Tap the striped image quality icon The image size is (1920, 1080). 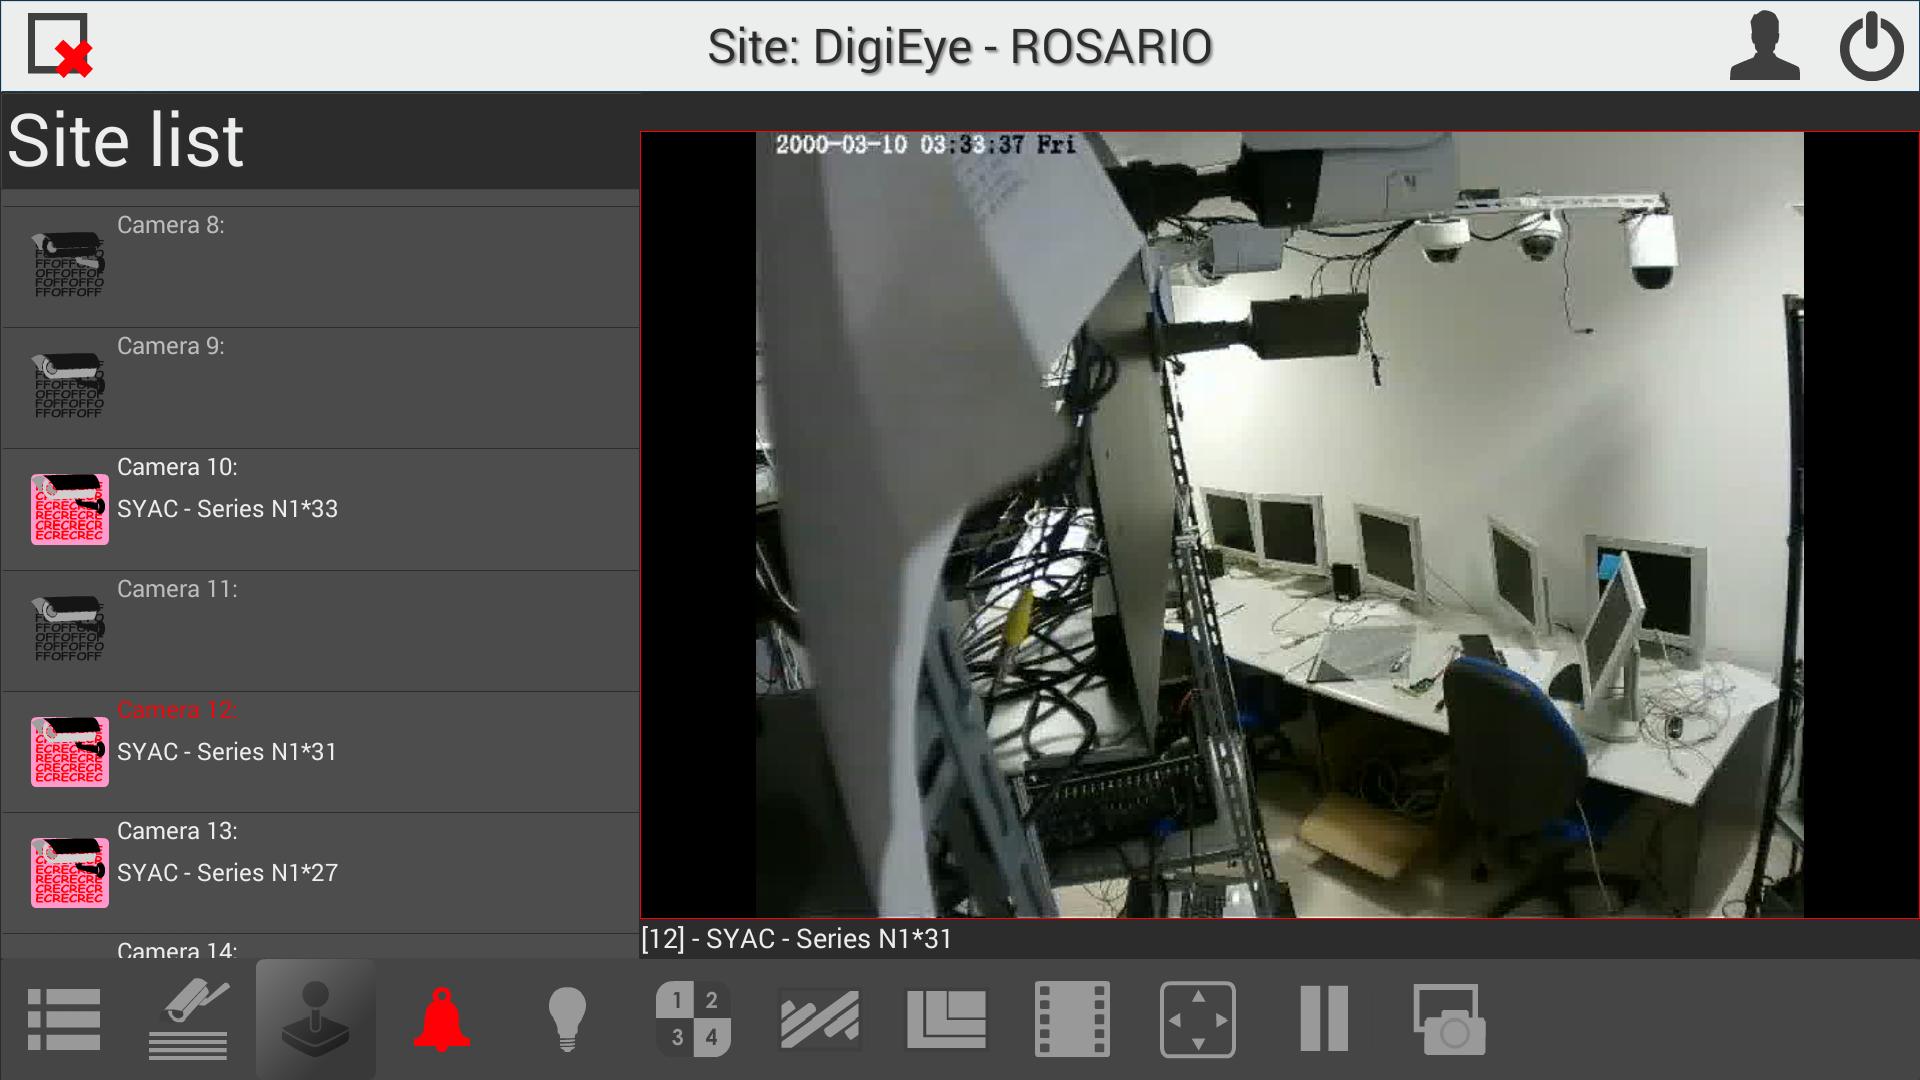coord(819,1020)
